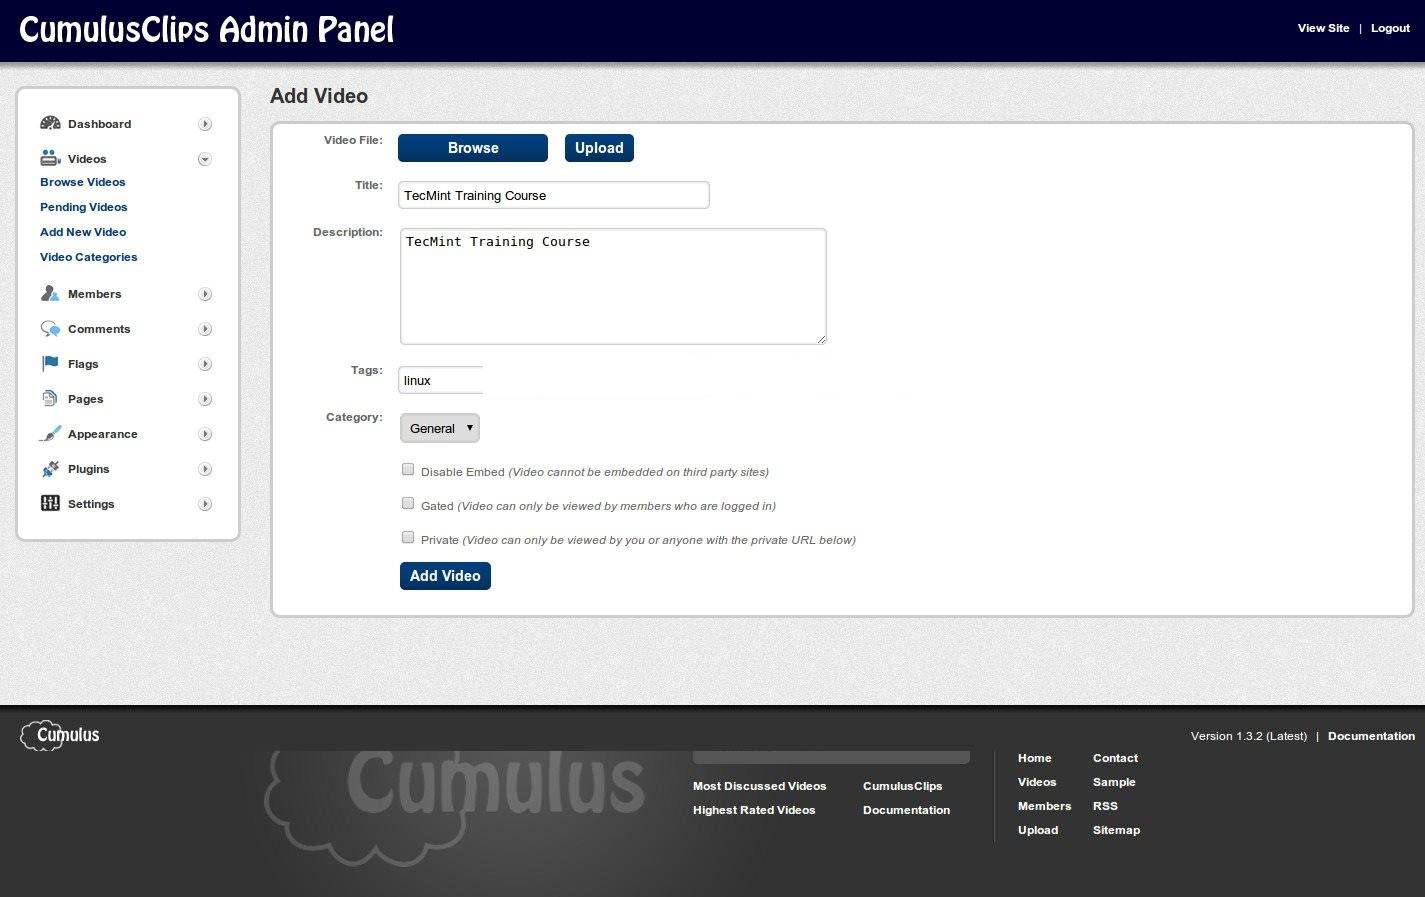Click the Flags blue flag icon
The height and width of the screenshot is (897, 1425).
point(50,364)
